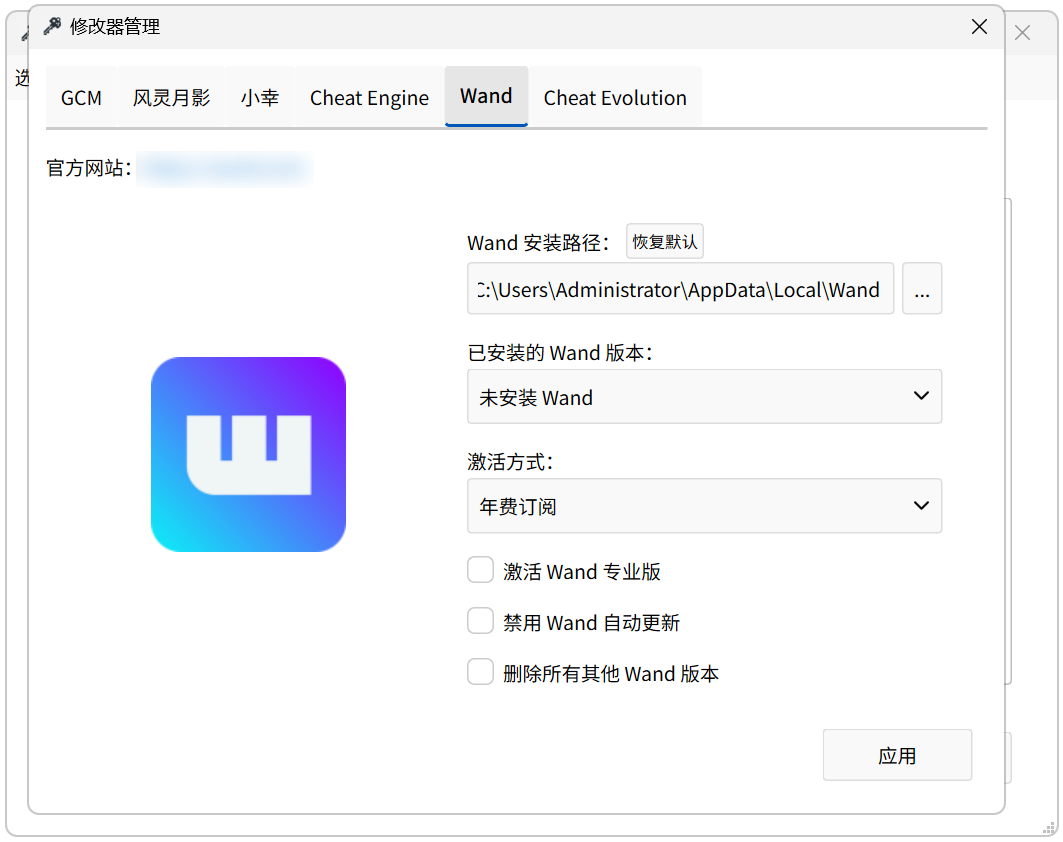1063x842 pixels.
Task: Expand the installed Wand version dropdown
Action: tap(704, 397)
